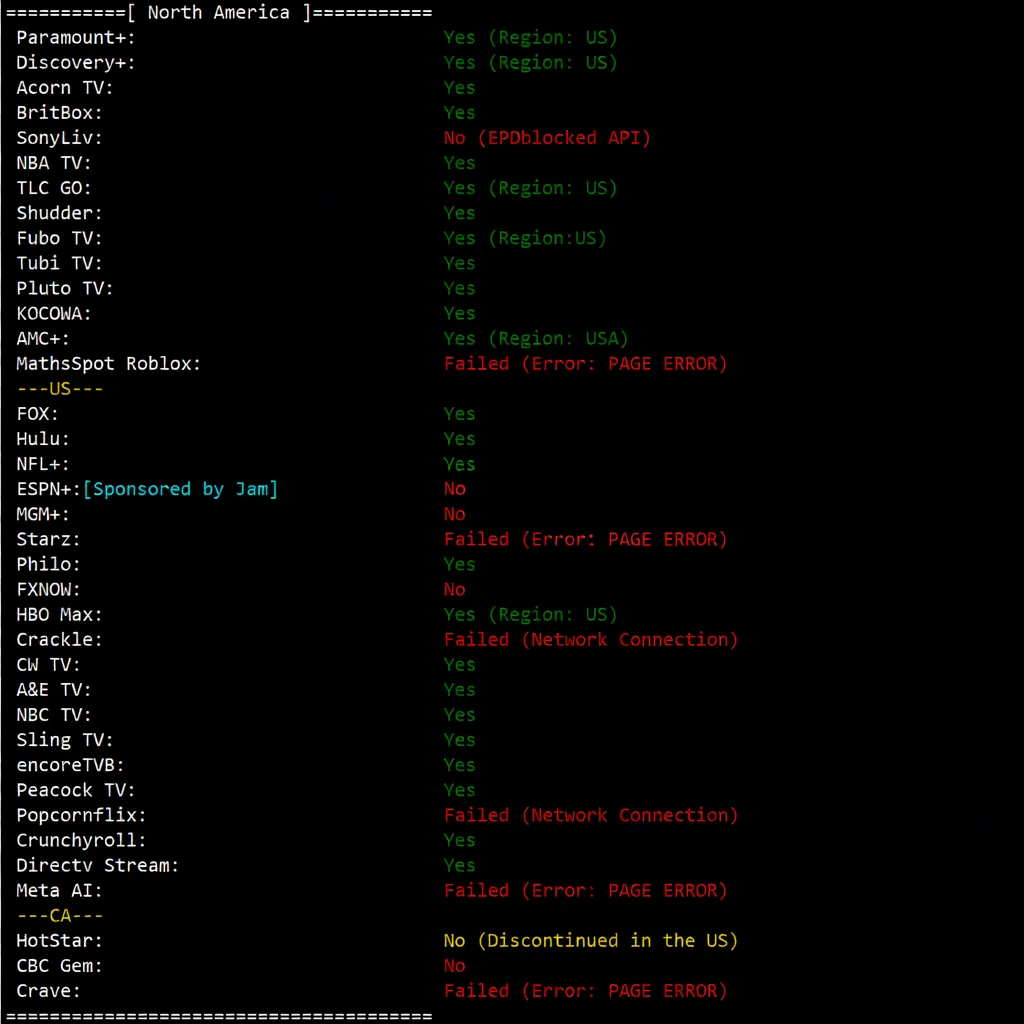Click the Discovery+ label
The width and height of the screenshot is (1024, 1024).
pos(76,63)
